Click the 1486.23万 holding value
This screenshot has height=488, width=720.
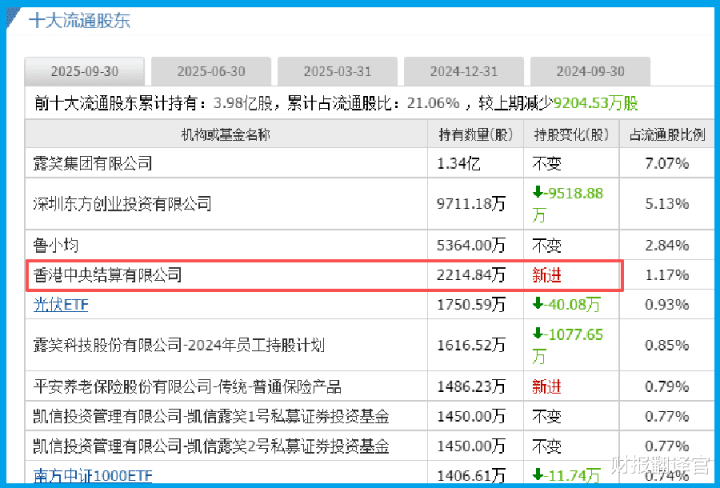pyautogui.click(x=471, y=387)
